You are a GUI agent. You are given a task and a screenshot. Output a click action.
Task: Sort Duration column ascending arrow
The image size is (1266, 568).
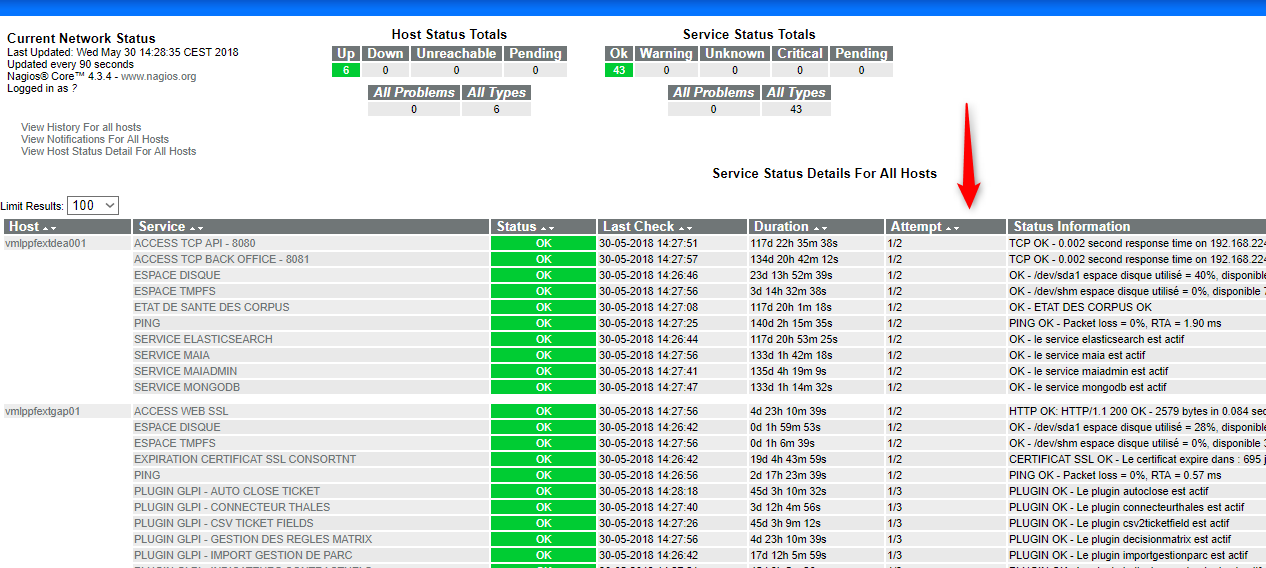816,228
